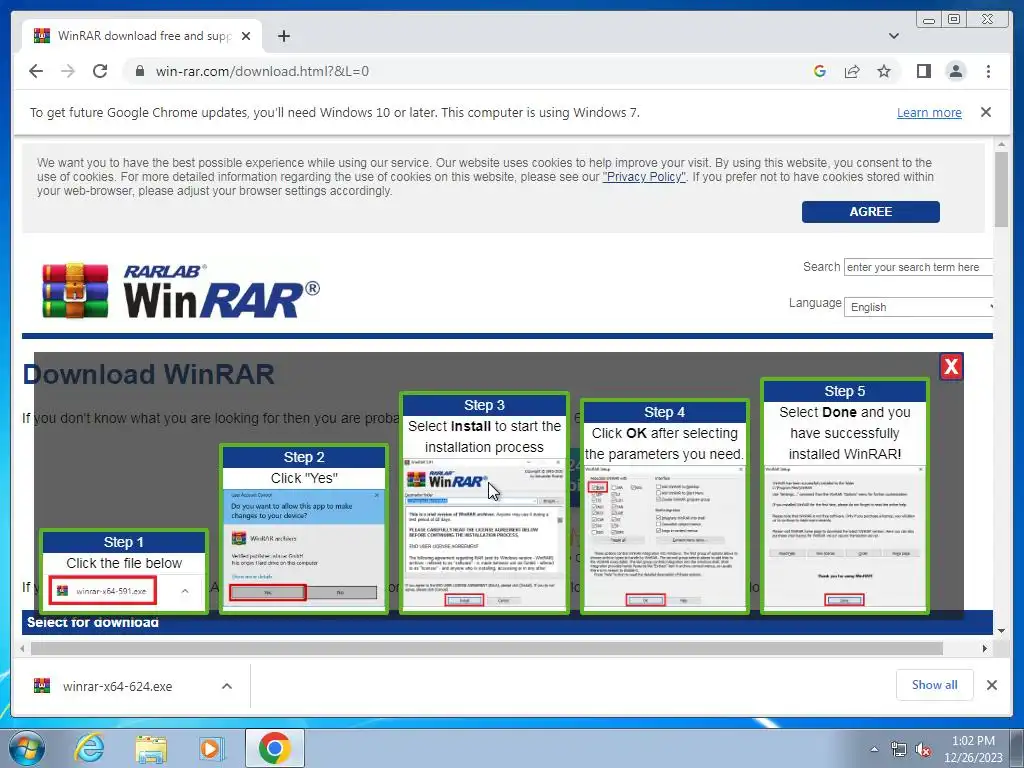This screenshot has height=768, width=1024.
Task: Click the WinRAR books logo
Action: click(x=75, y=291)
